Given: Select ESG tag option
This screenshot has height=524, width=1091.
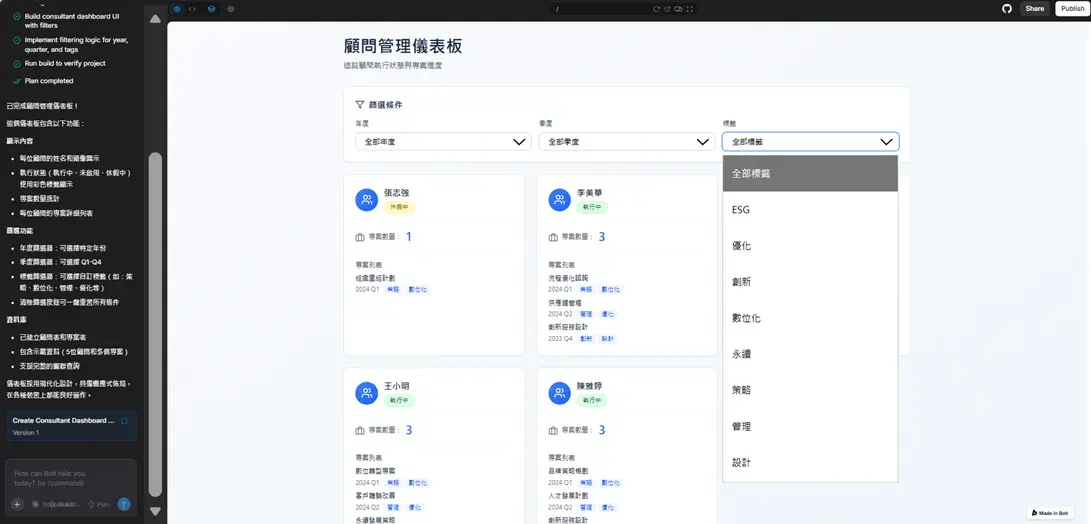Looking at the screenshot, I should coord(811,209).
